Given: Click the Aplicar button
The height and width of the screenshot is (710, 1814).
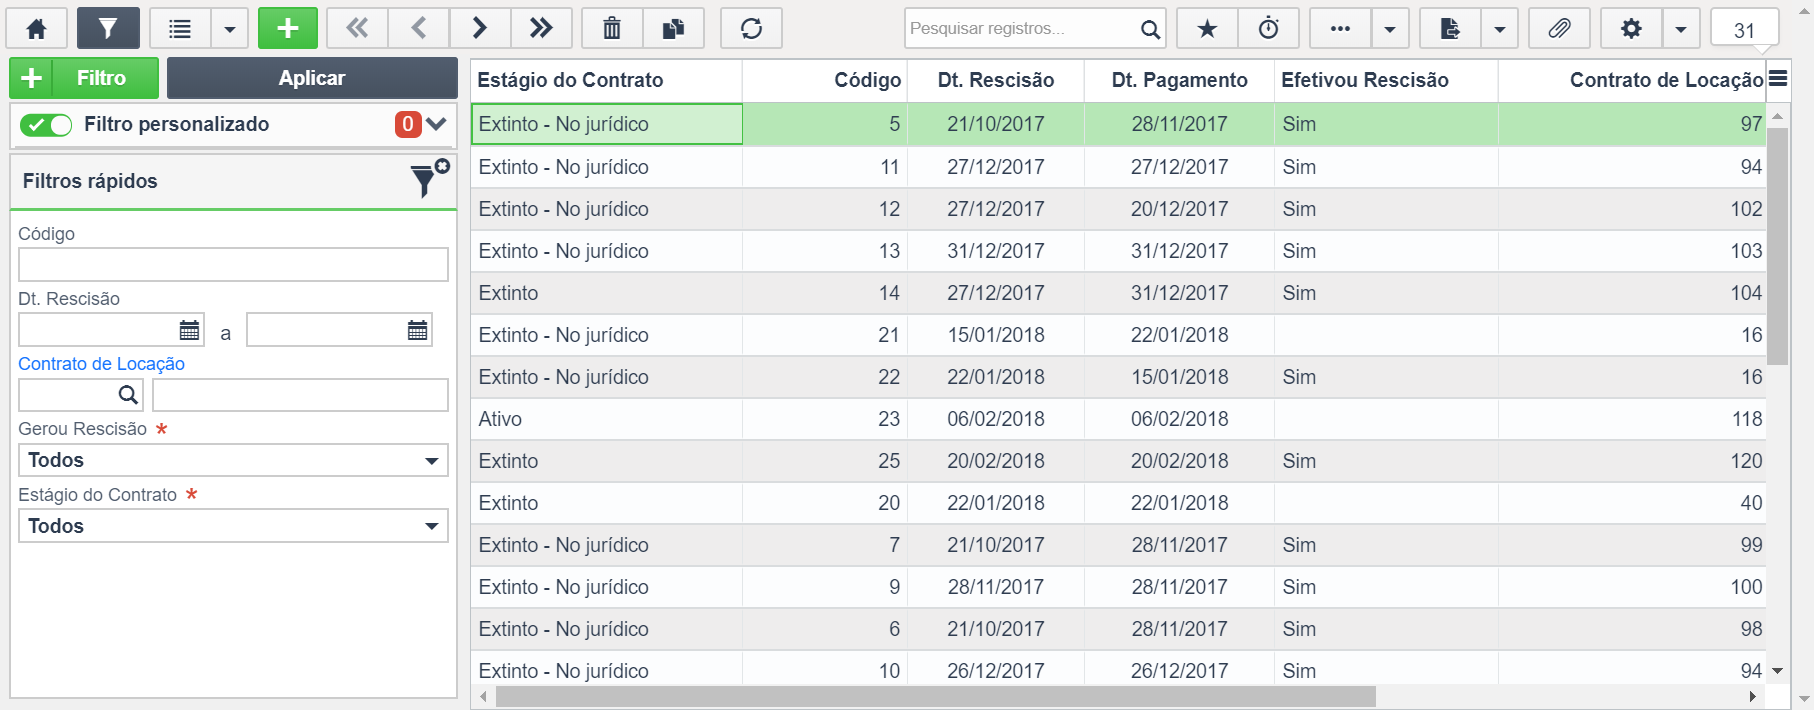Looking at the screenshot, I should pyautogui.click(x=312, y=78).
